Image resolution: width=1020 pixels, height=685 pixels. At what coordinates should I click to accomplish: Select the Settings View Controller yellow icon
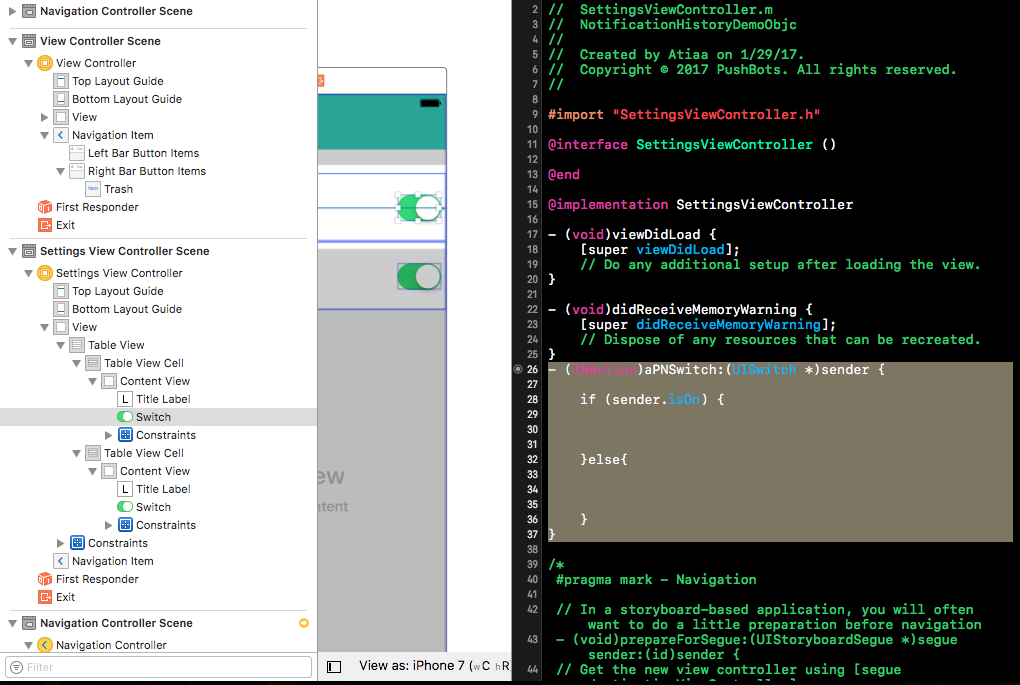(45, 273)
